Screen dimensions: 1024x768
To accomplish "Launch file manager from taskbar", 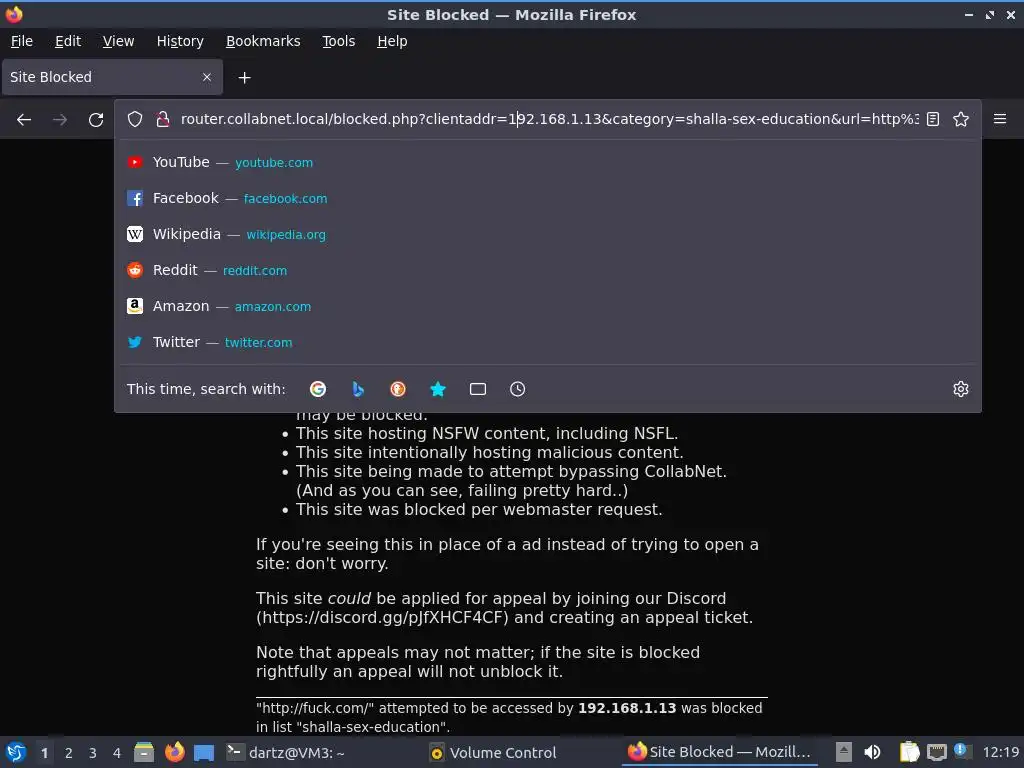I will (x=144, y=752).
